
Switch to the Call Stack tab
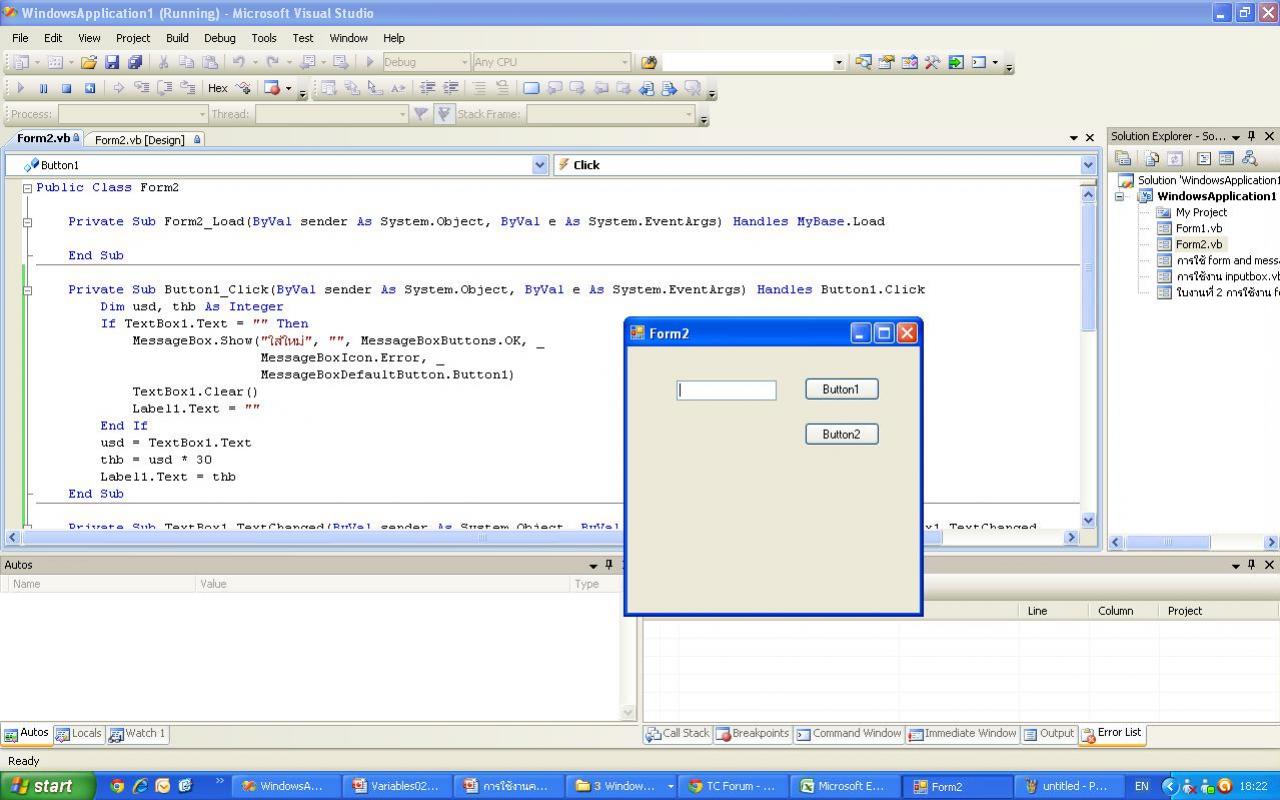point(677,734)
